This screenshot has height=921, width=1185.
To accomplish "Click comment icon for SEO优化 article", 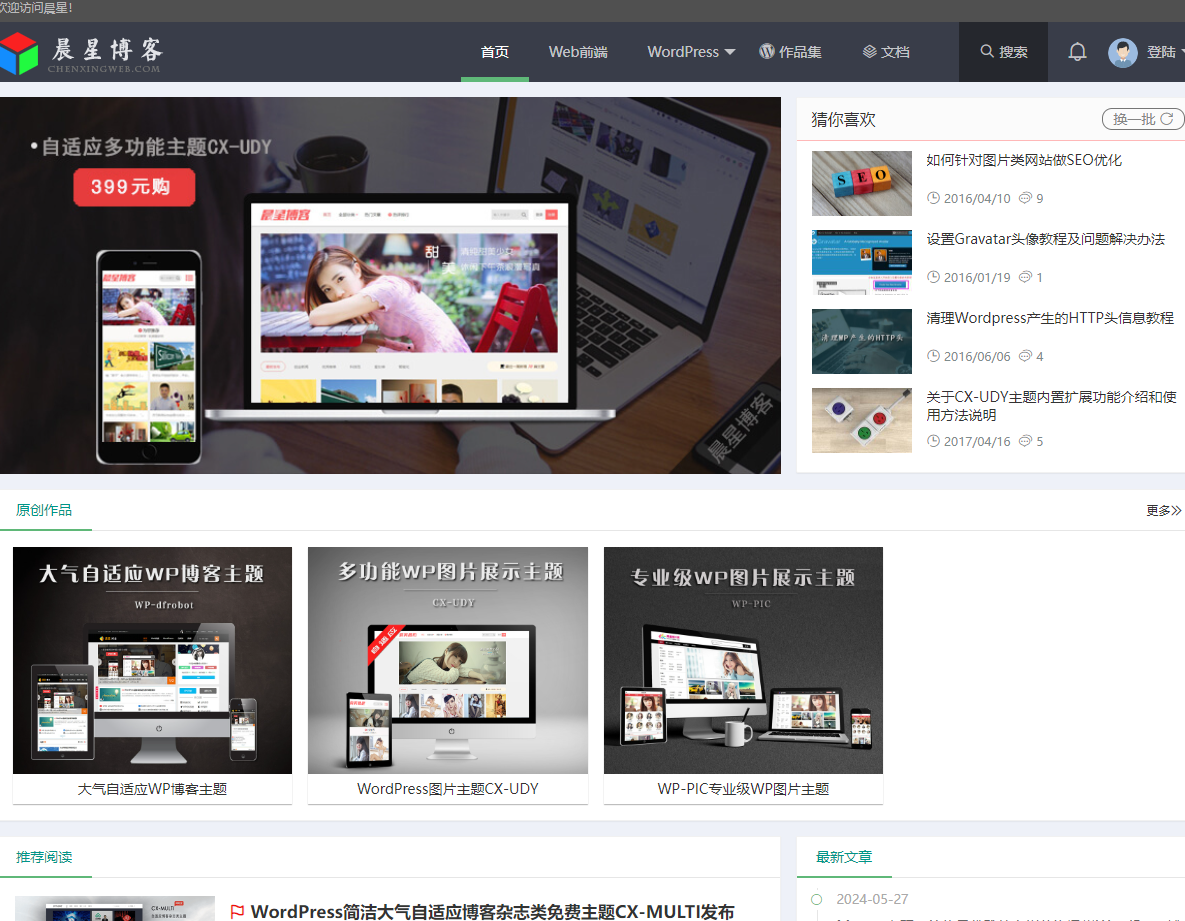I will click(x=1025, y=198).
